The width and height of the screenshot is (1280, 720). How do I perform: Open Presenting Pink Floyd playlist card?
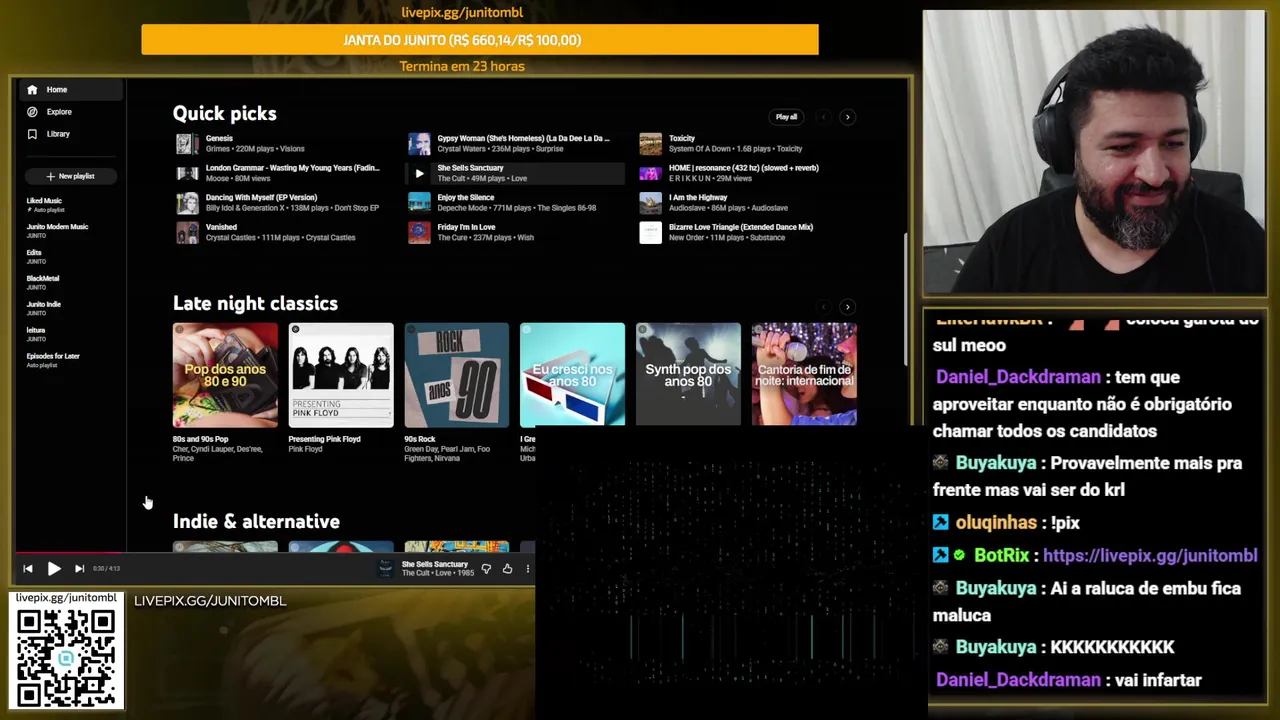(x=341, y=375)
